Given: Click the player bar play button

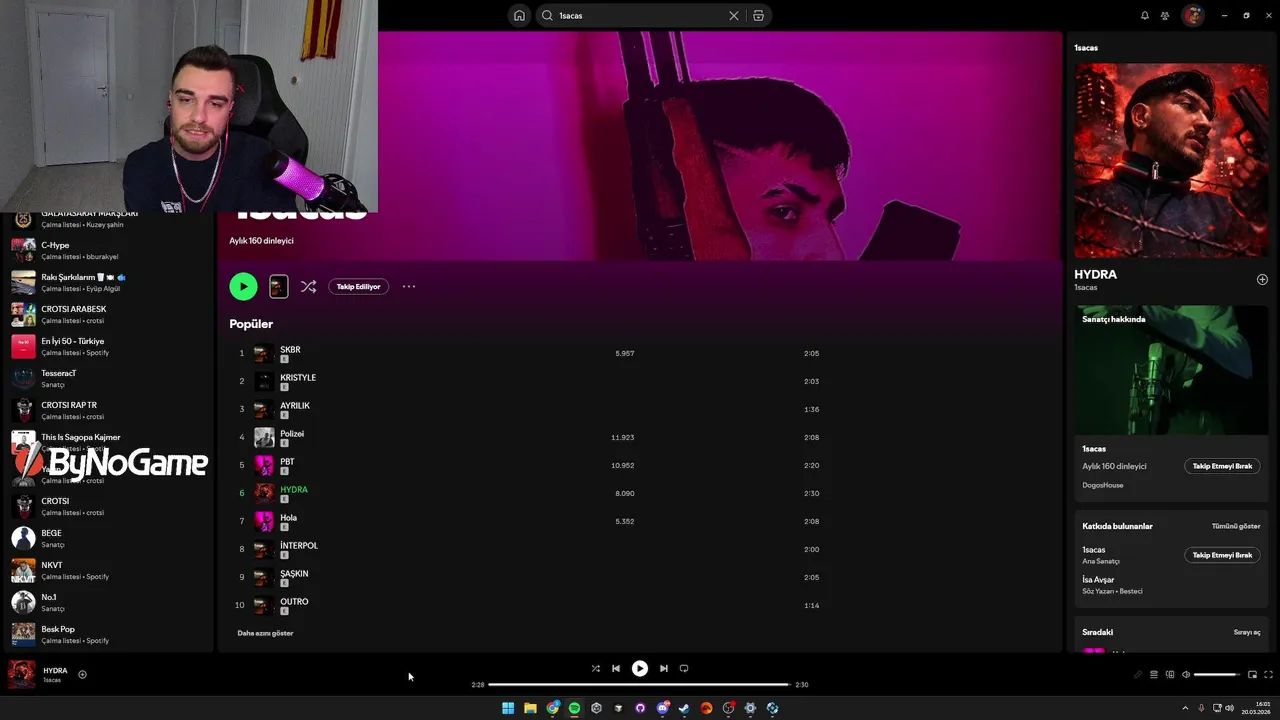Looking at the screenshot, I should [640, 668].
